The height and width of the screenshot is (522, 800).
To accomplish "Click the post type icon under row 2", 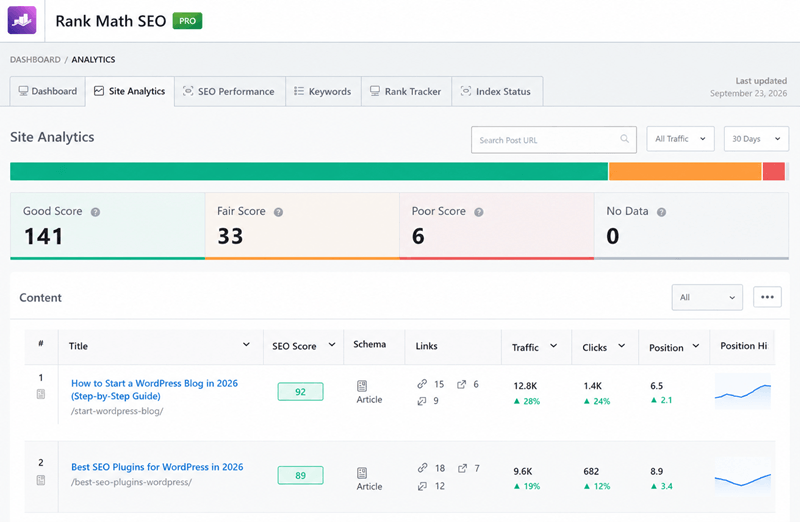I will tap(41, 480).
